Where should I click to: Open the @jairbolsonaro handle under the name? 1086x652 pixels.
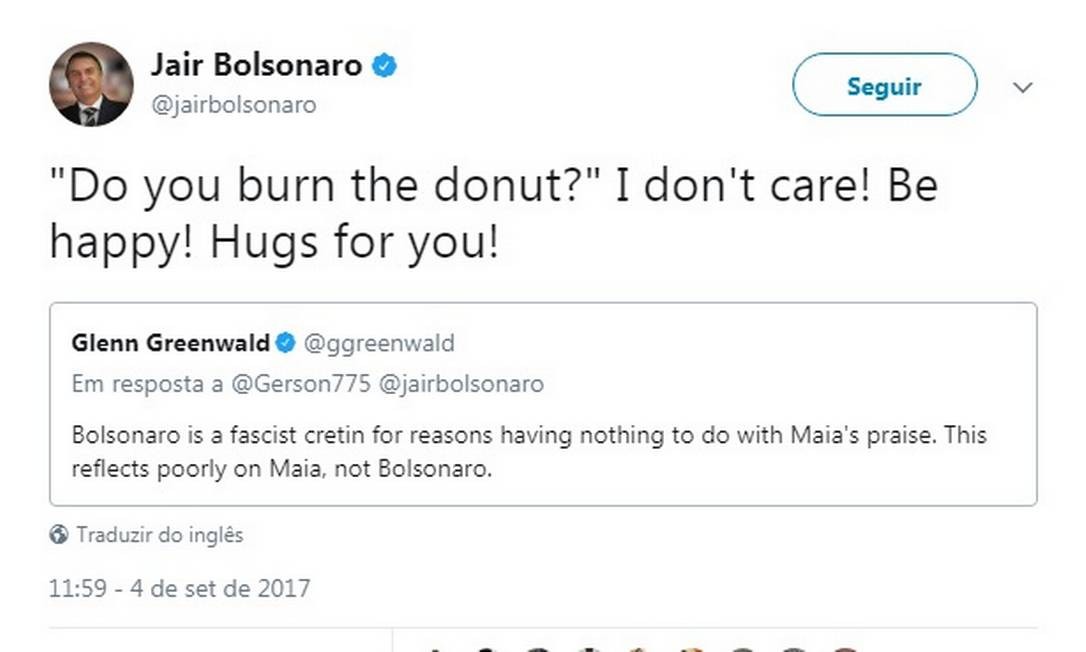(233, 105)
